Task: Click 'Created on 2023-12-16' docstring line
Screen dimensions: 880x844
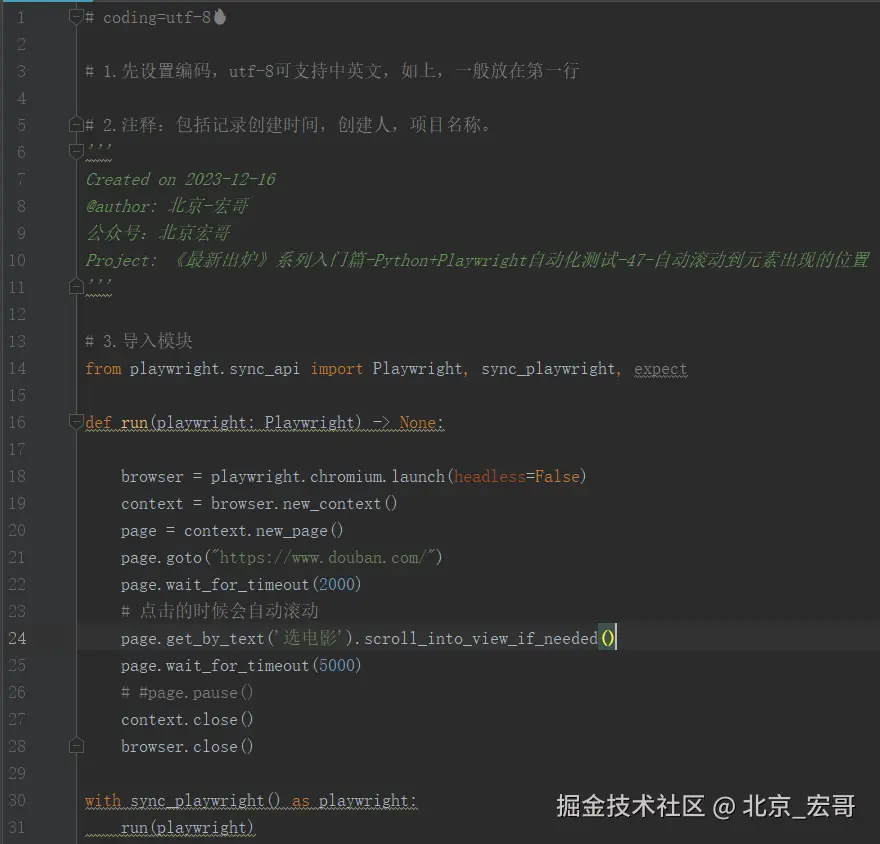Action: click(x=180, y=180)
